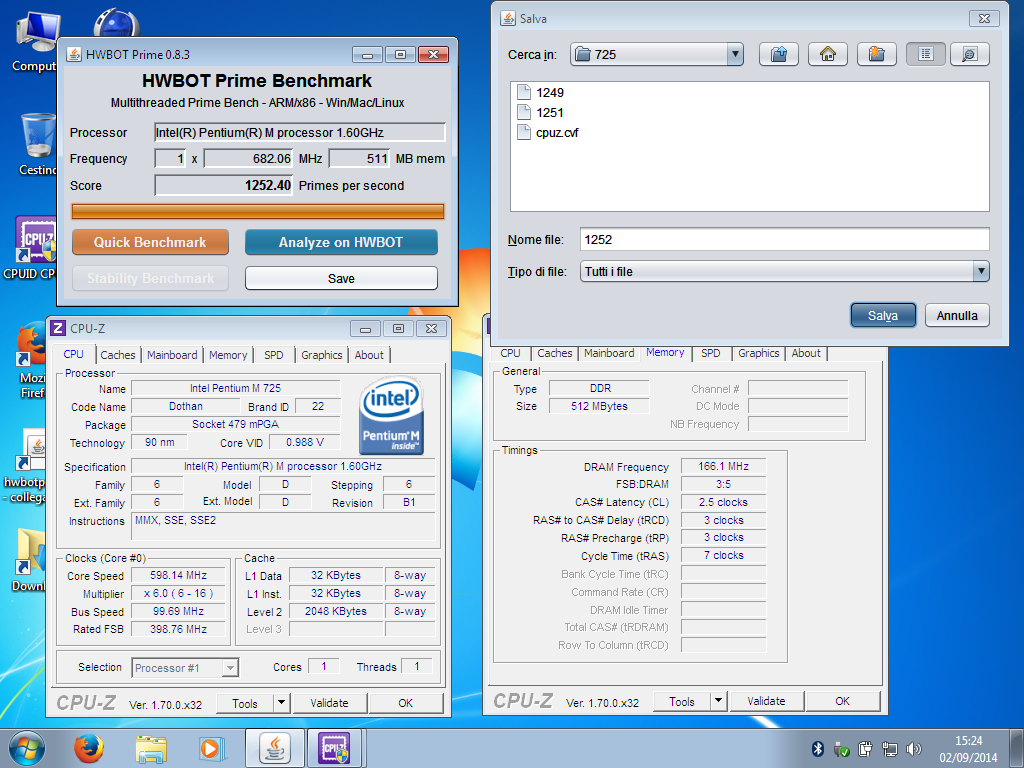Open the Home folder in Salva dialog
Viewport: 1024px width, 768px height.
[x=827, y=54]
